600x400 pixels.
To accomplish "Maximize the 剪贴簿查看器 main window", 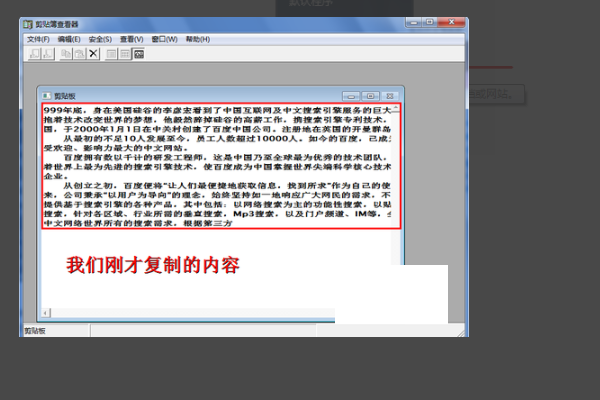I will 430,23.
